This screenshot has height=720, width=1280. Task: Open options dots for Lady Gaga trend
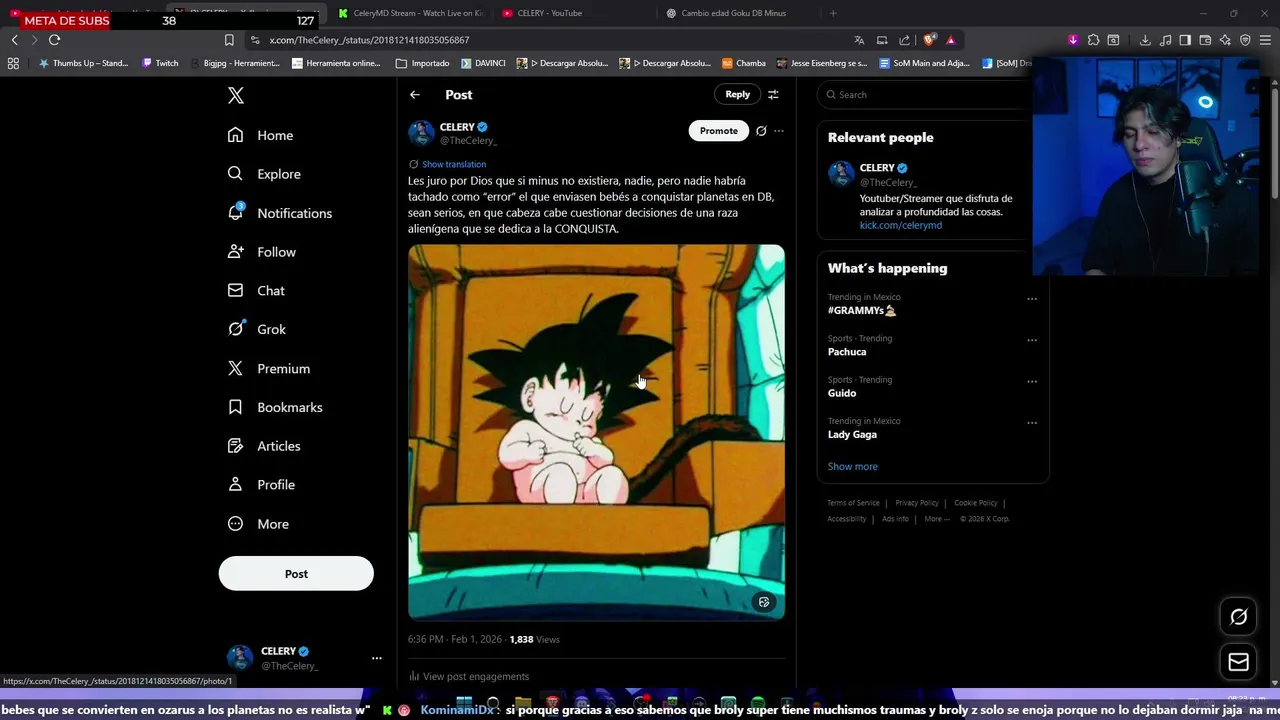coord(1032,423)
